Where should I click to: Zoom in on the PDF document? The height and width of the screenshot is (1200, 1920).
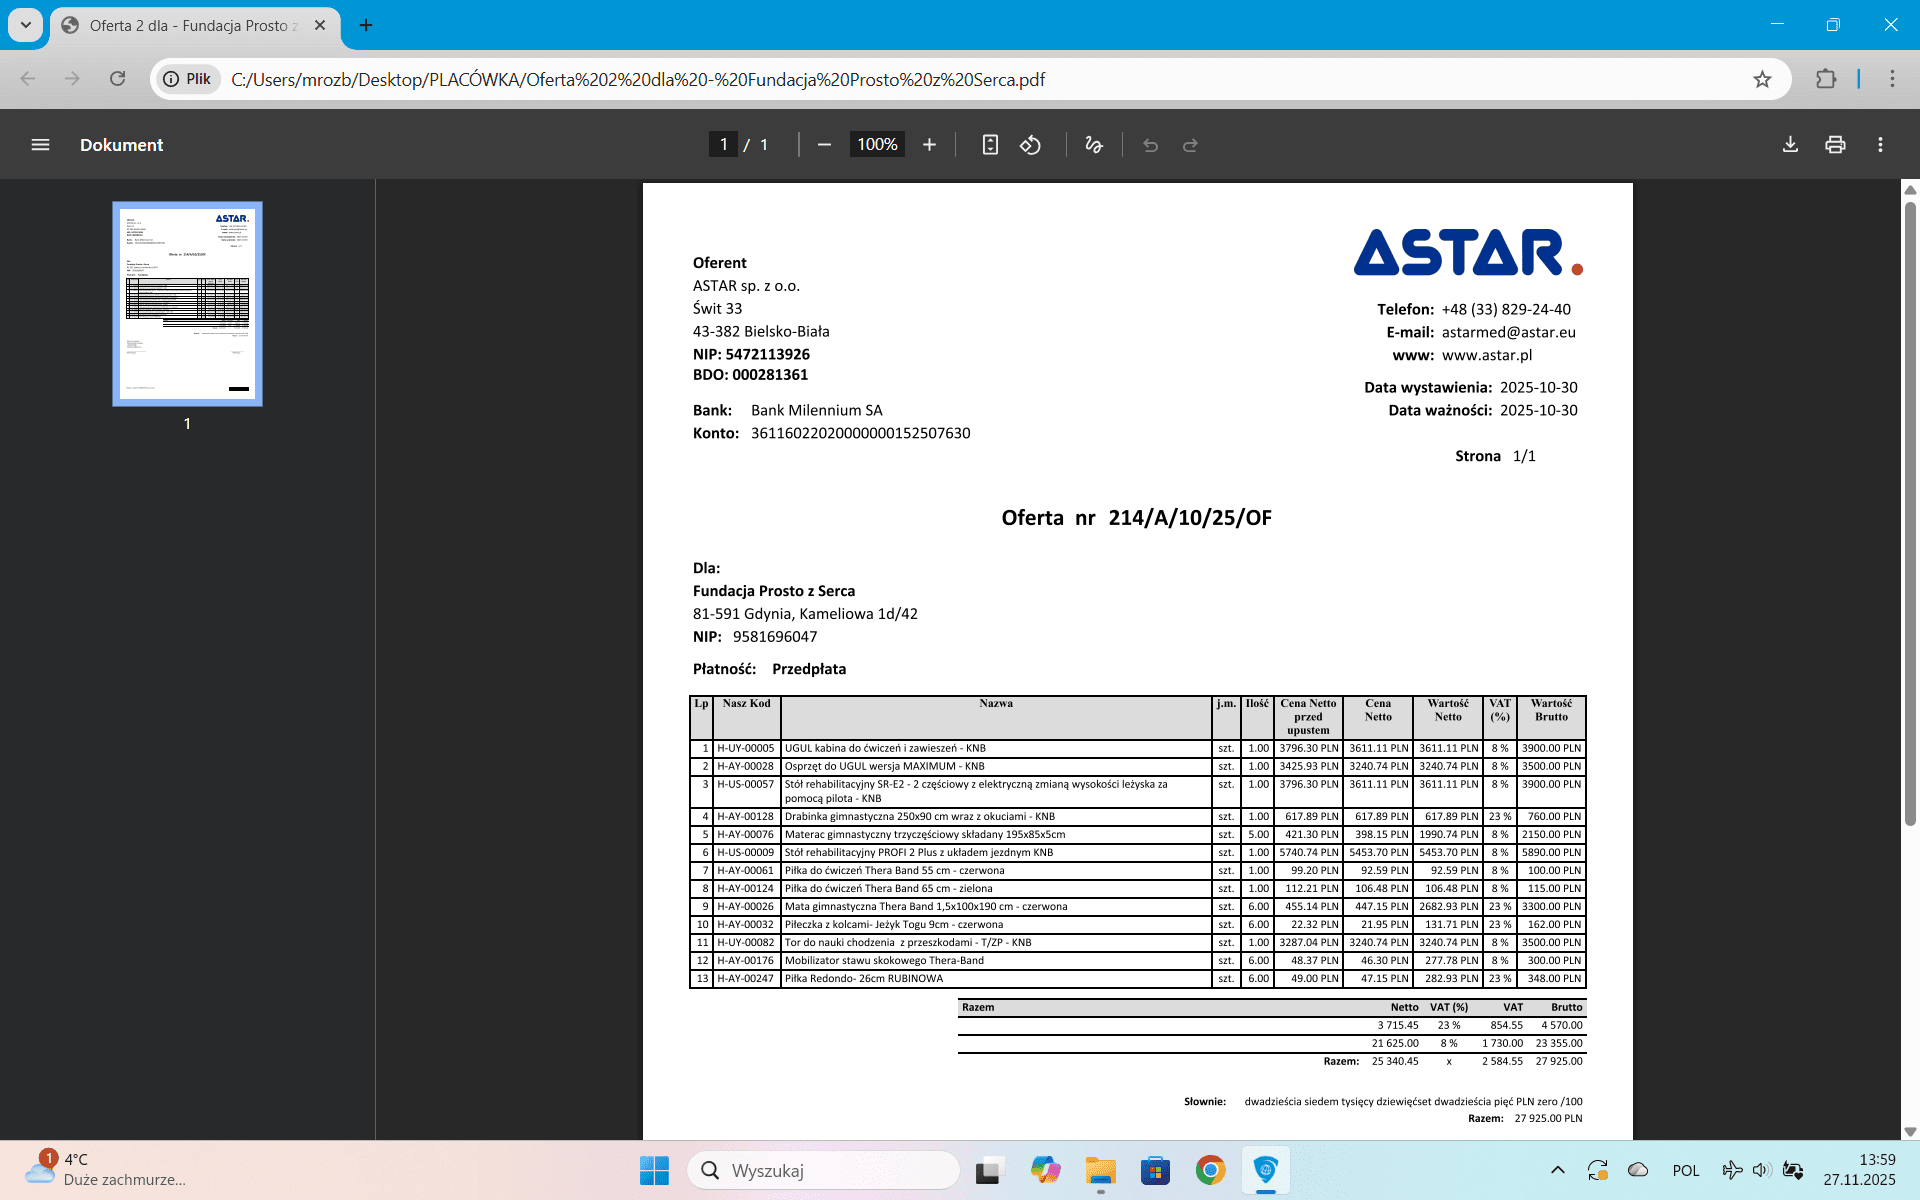pyautogui.click(x=929, y=145)
